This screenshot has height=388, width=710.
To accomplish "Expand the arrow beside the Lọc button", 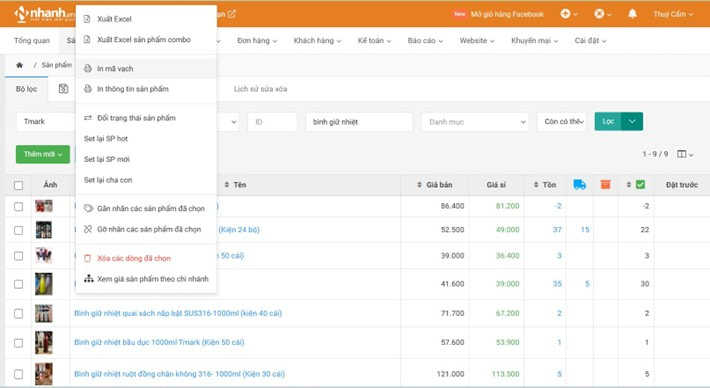I will click(x=632, y=121).
